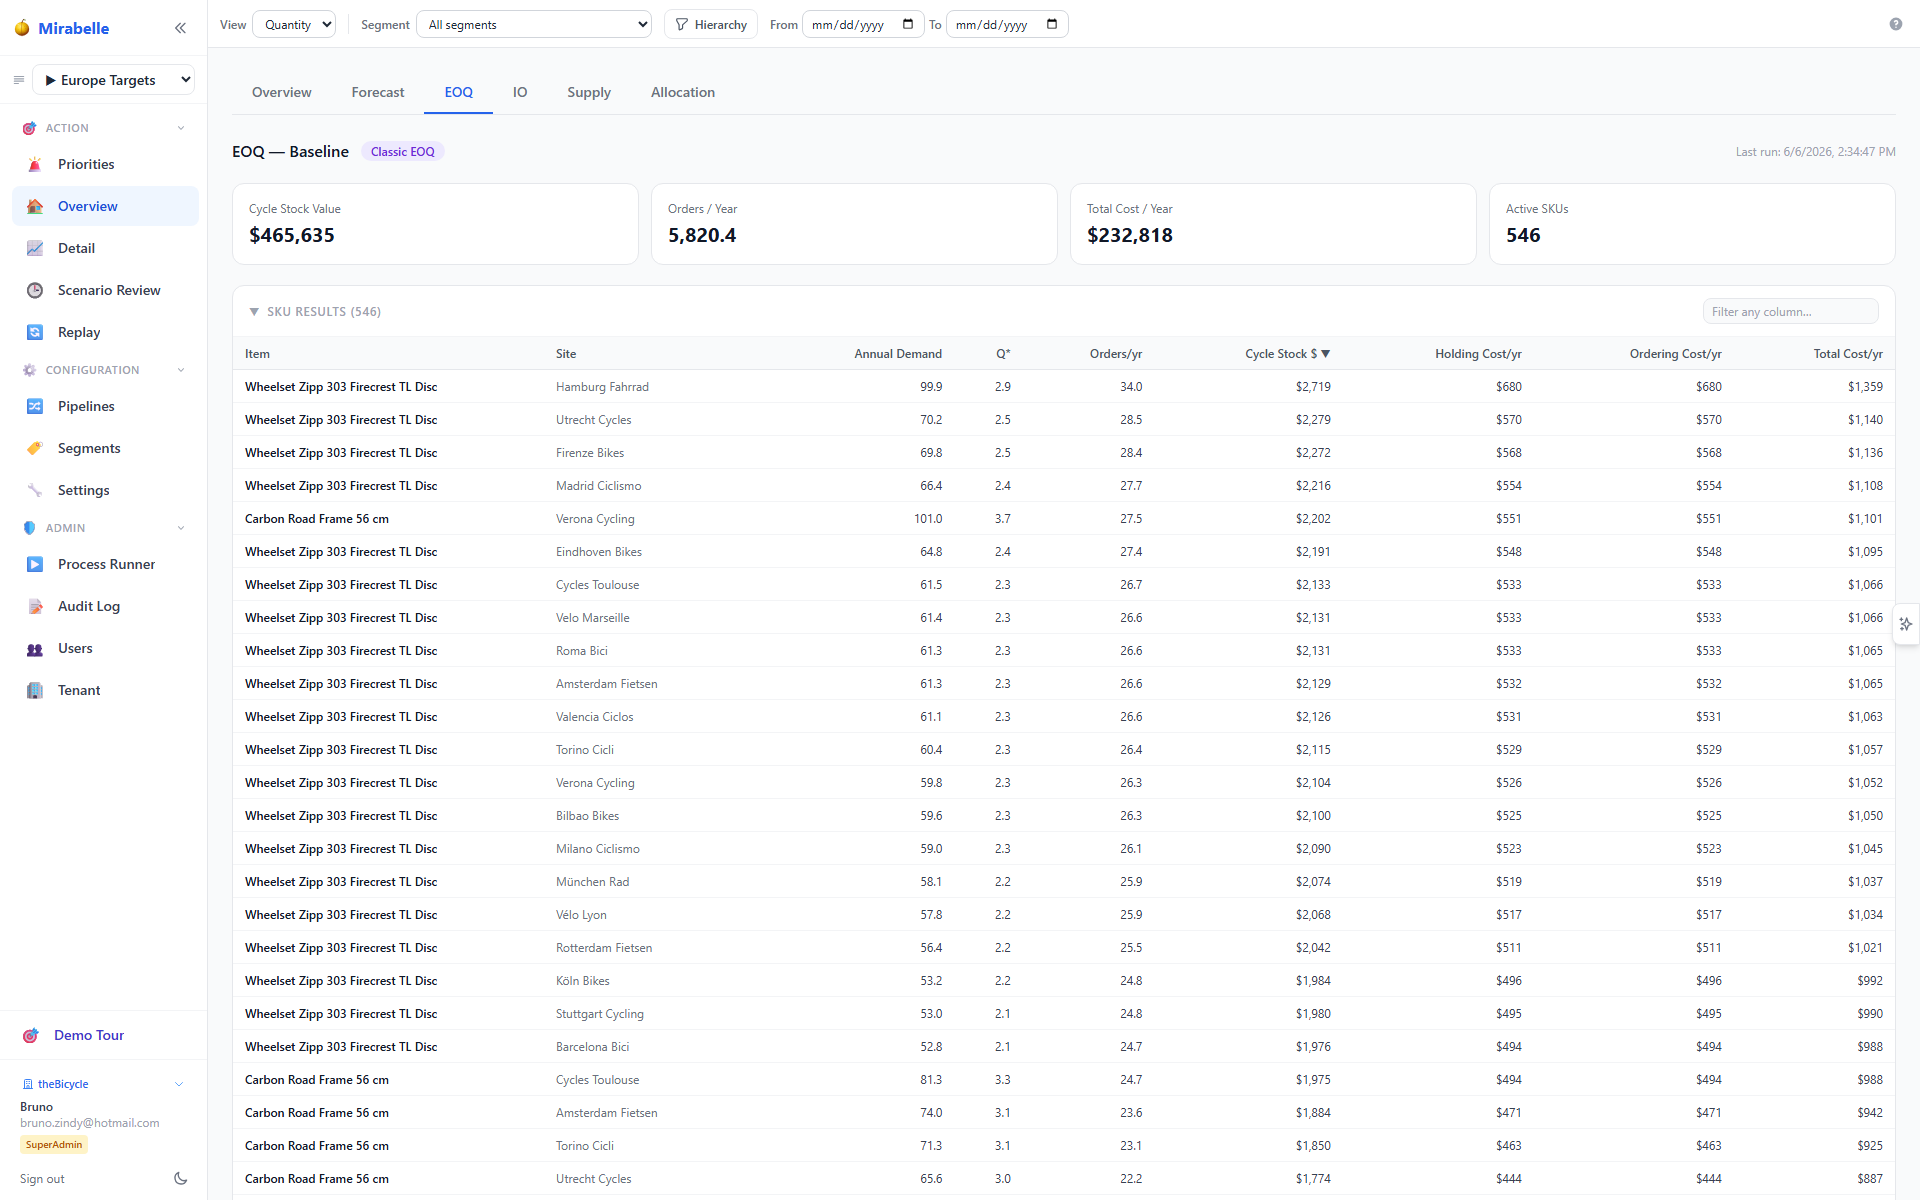Screen dimensions: 1920x1200
Task: Collapse the SKU RESULTS section triangle
Action: 254,312
